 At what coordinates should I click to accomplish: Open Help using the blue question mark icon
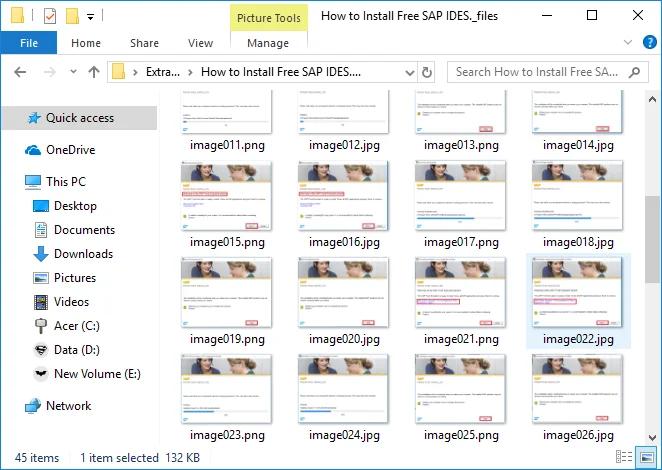coord(649,42)
